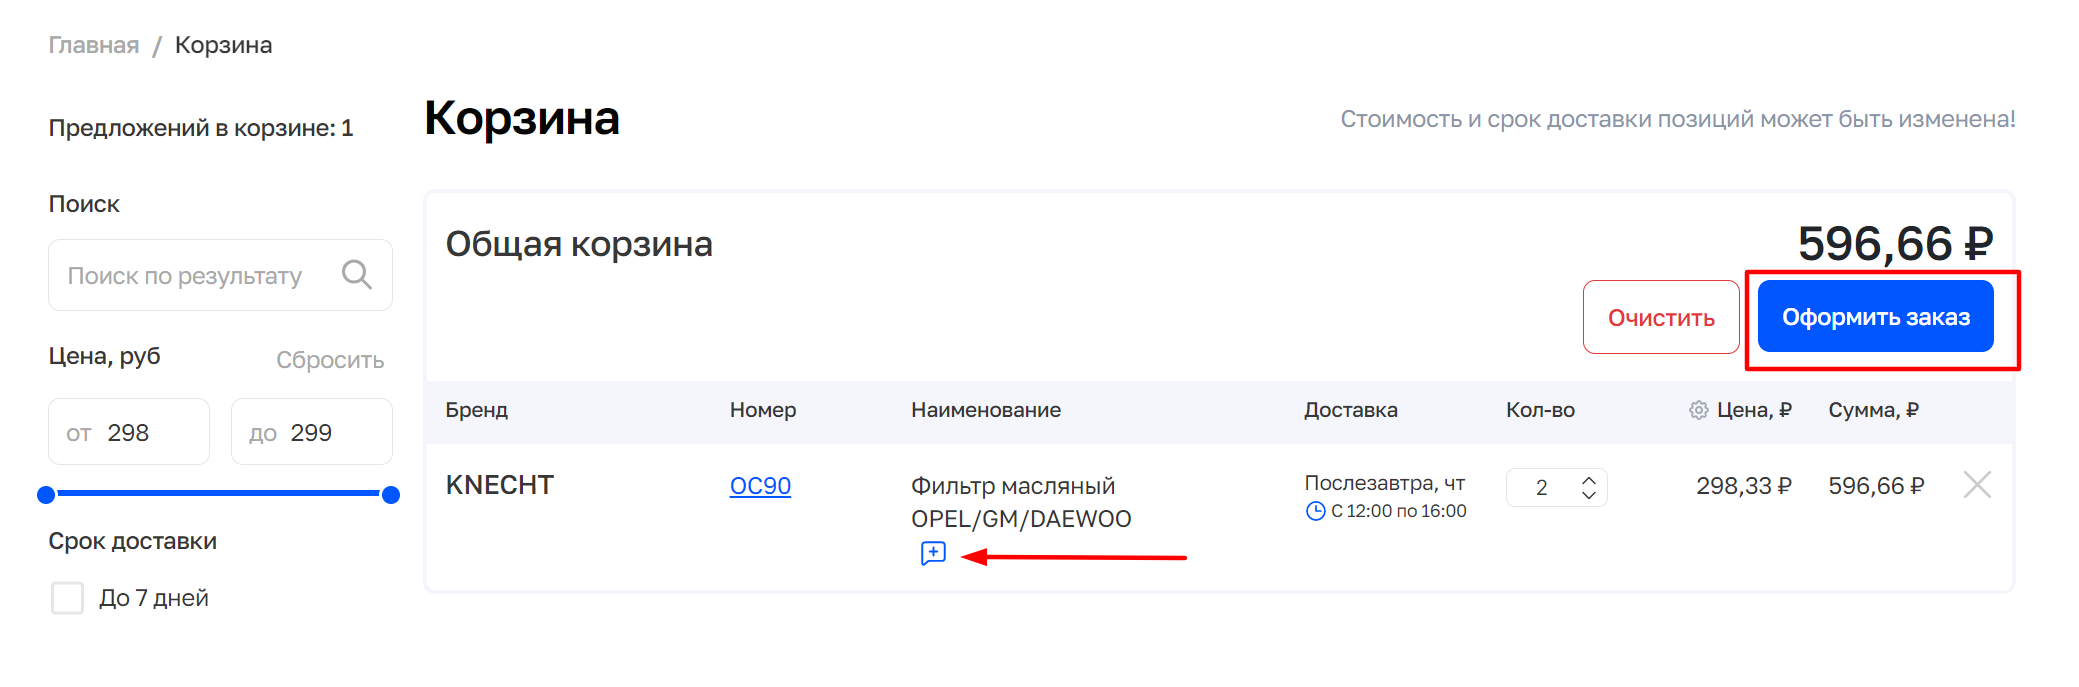The image size is (2079, 687).
Task: Click the quantity input field
Action: [x=1543, y=487]
